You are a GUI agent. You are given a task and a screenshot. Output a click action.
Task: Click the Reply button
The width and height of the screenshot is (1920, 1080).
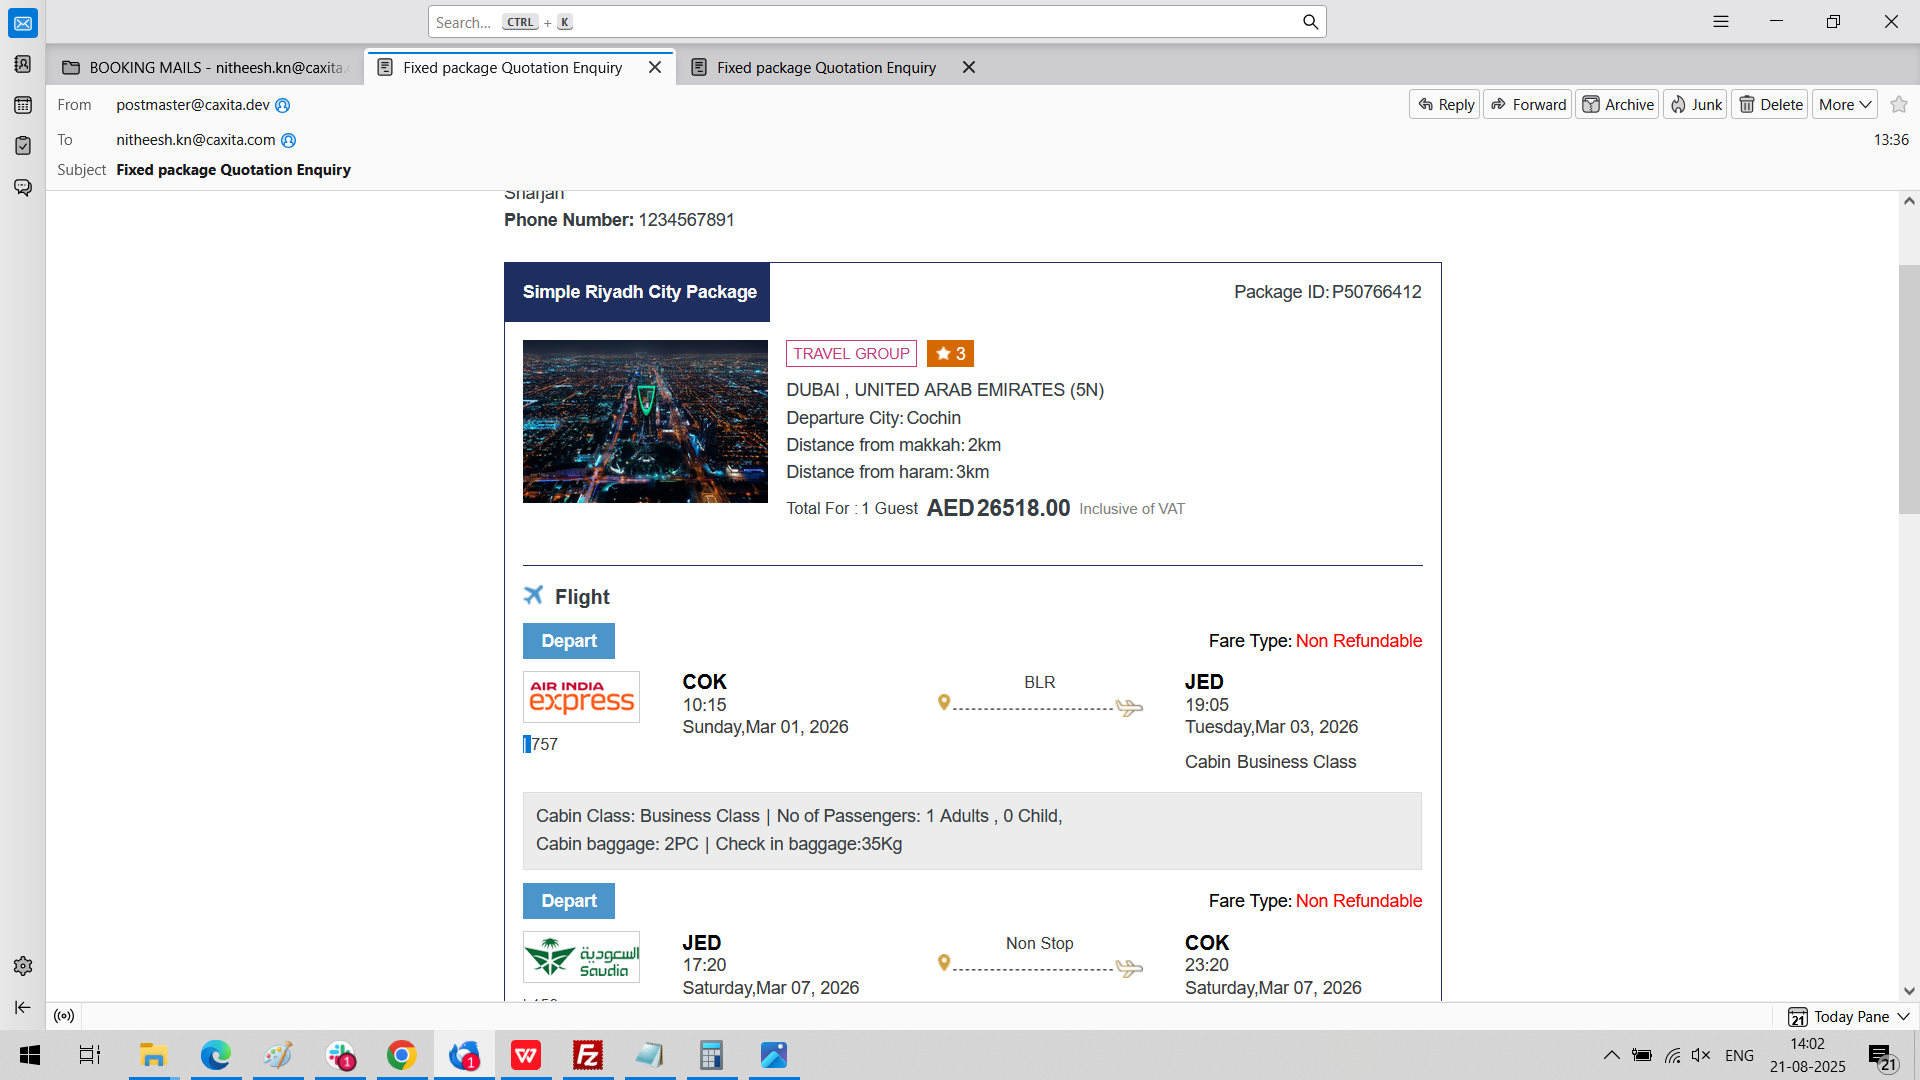(x=1445, y=104)
